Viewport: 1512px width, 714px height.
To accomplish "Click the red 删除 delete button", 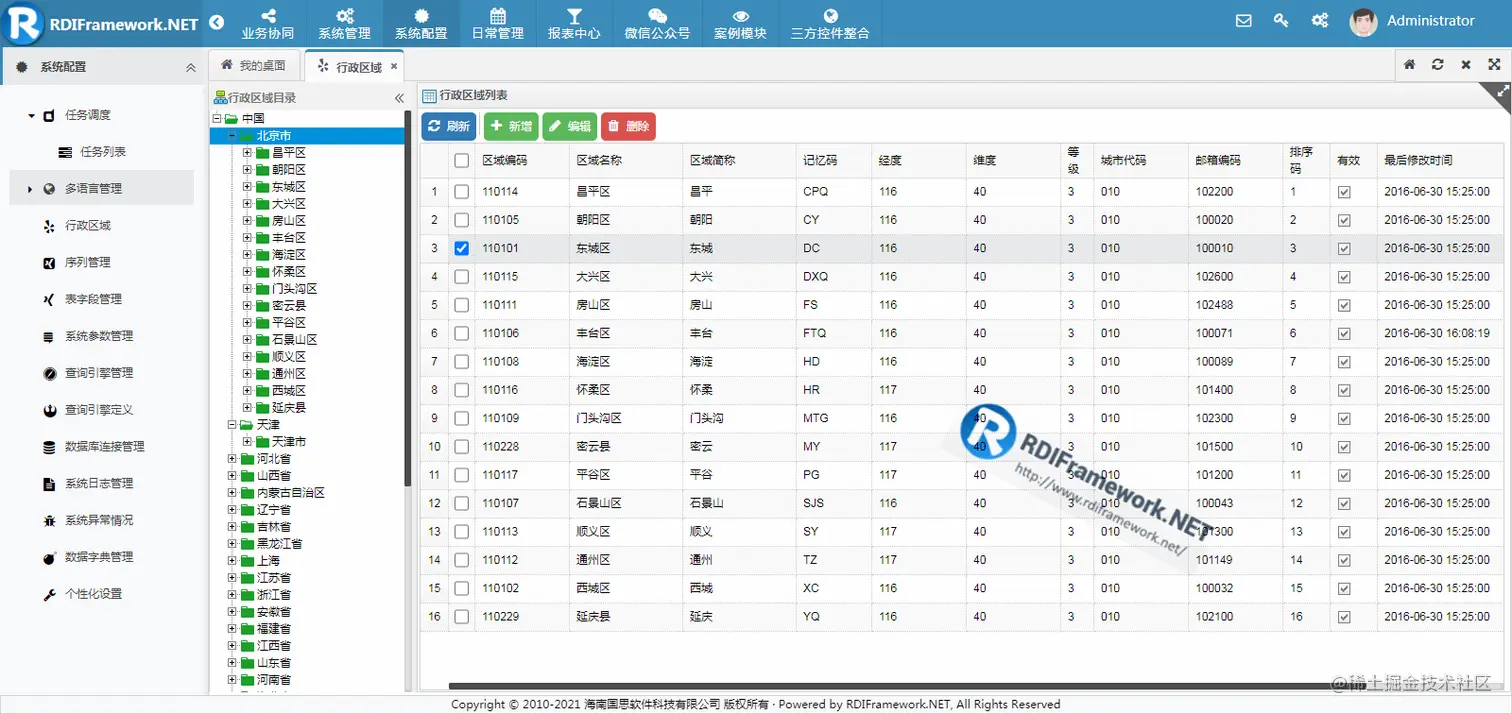I will (x=628, y=126).
